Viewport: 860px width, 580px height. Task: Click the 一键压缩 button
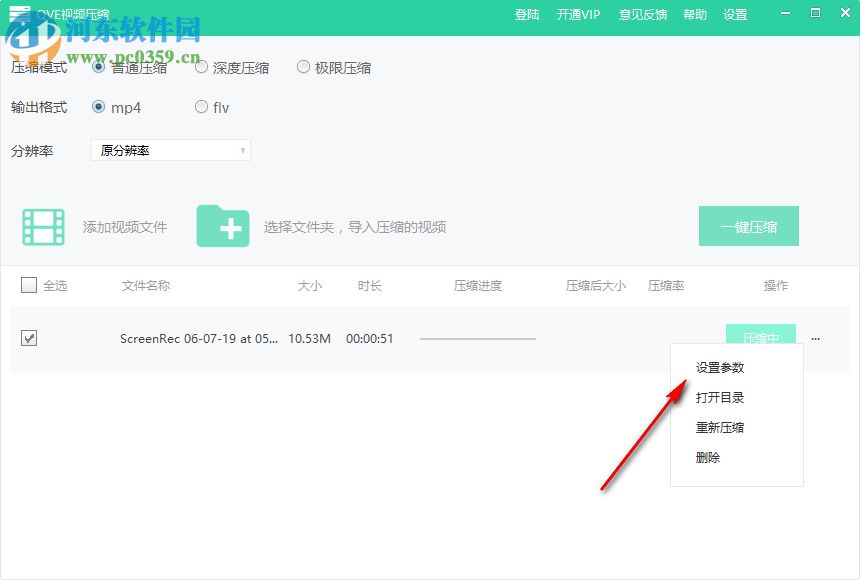tap(748, 226)
